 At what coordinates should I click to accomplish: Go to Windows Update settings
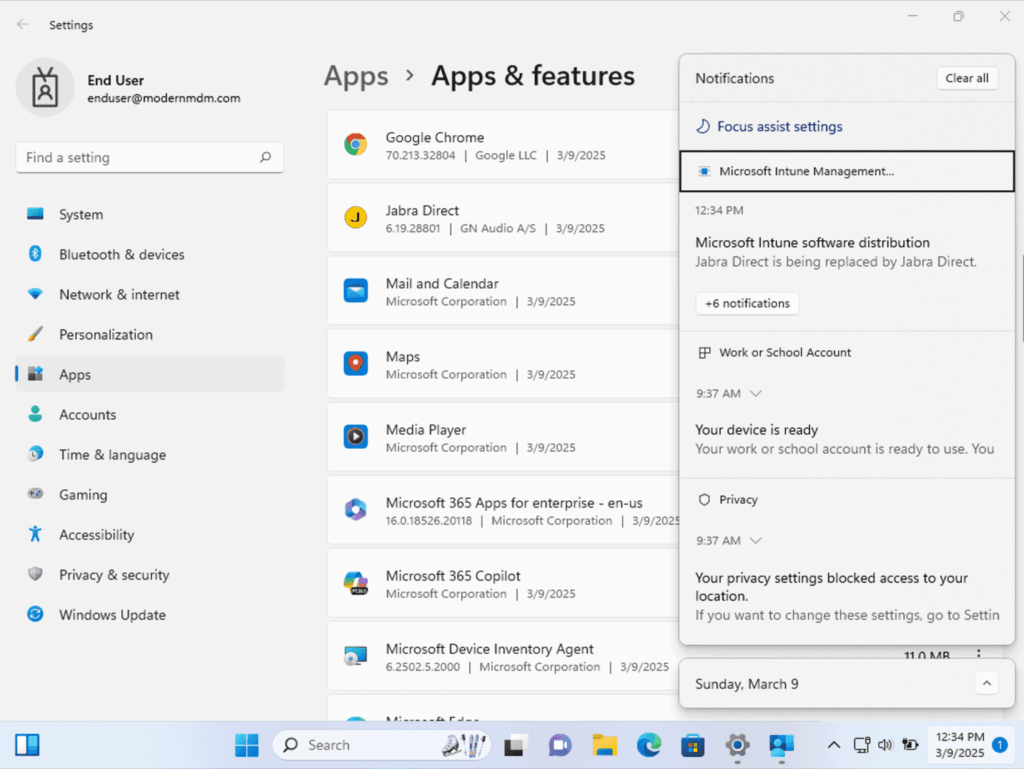112,615
